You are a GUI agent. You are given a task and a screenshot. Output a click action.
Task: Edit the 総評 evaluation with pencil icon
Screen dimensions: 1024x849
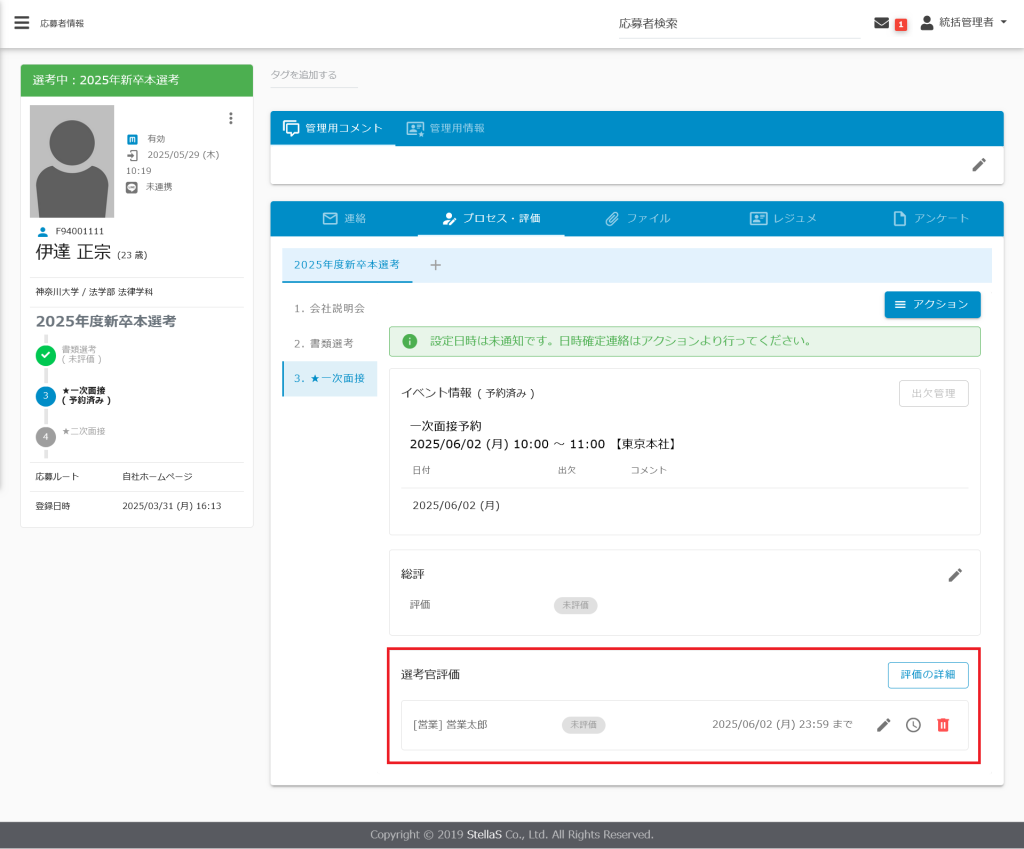pos(955,575)
